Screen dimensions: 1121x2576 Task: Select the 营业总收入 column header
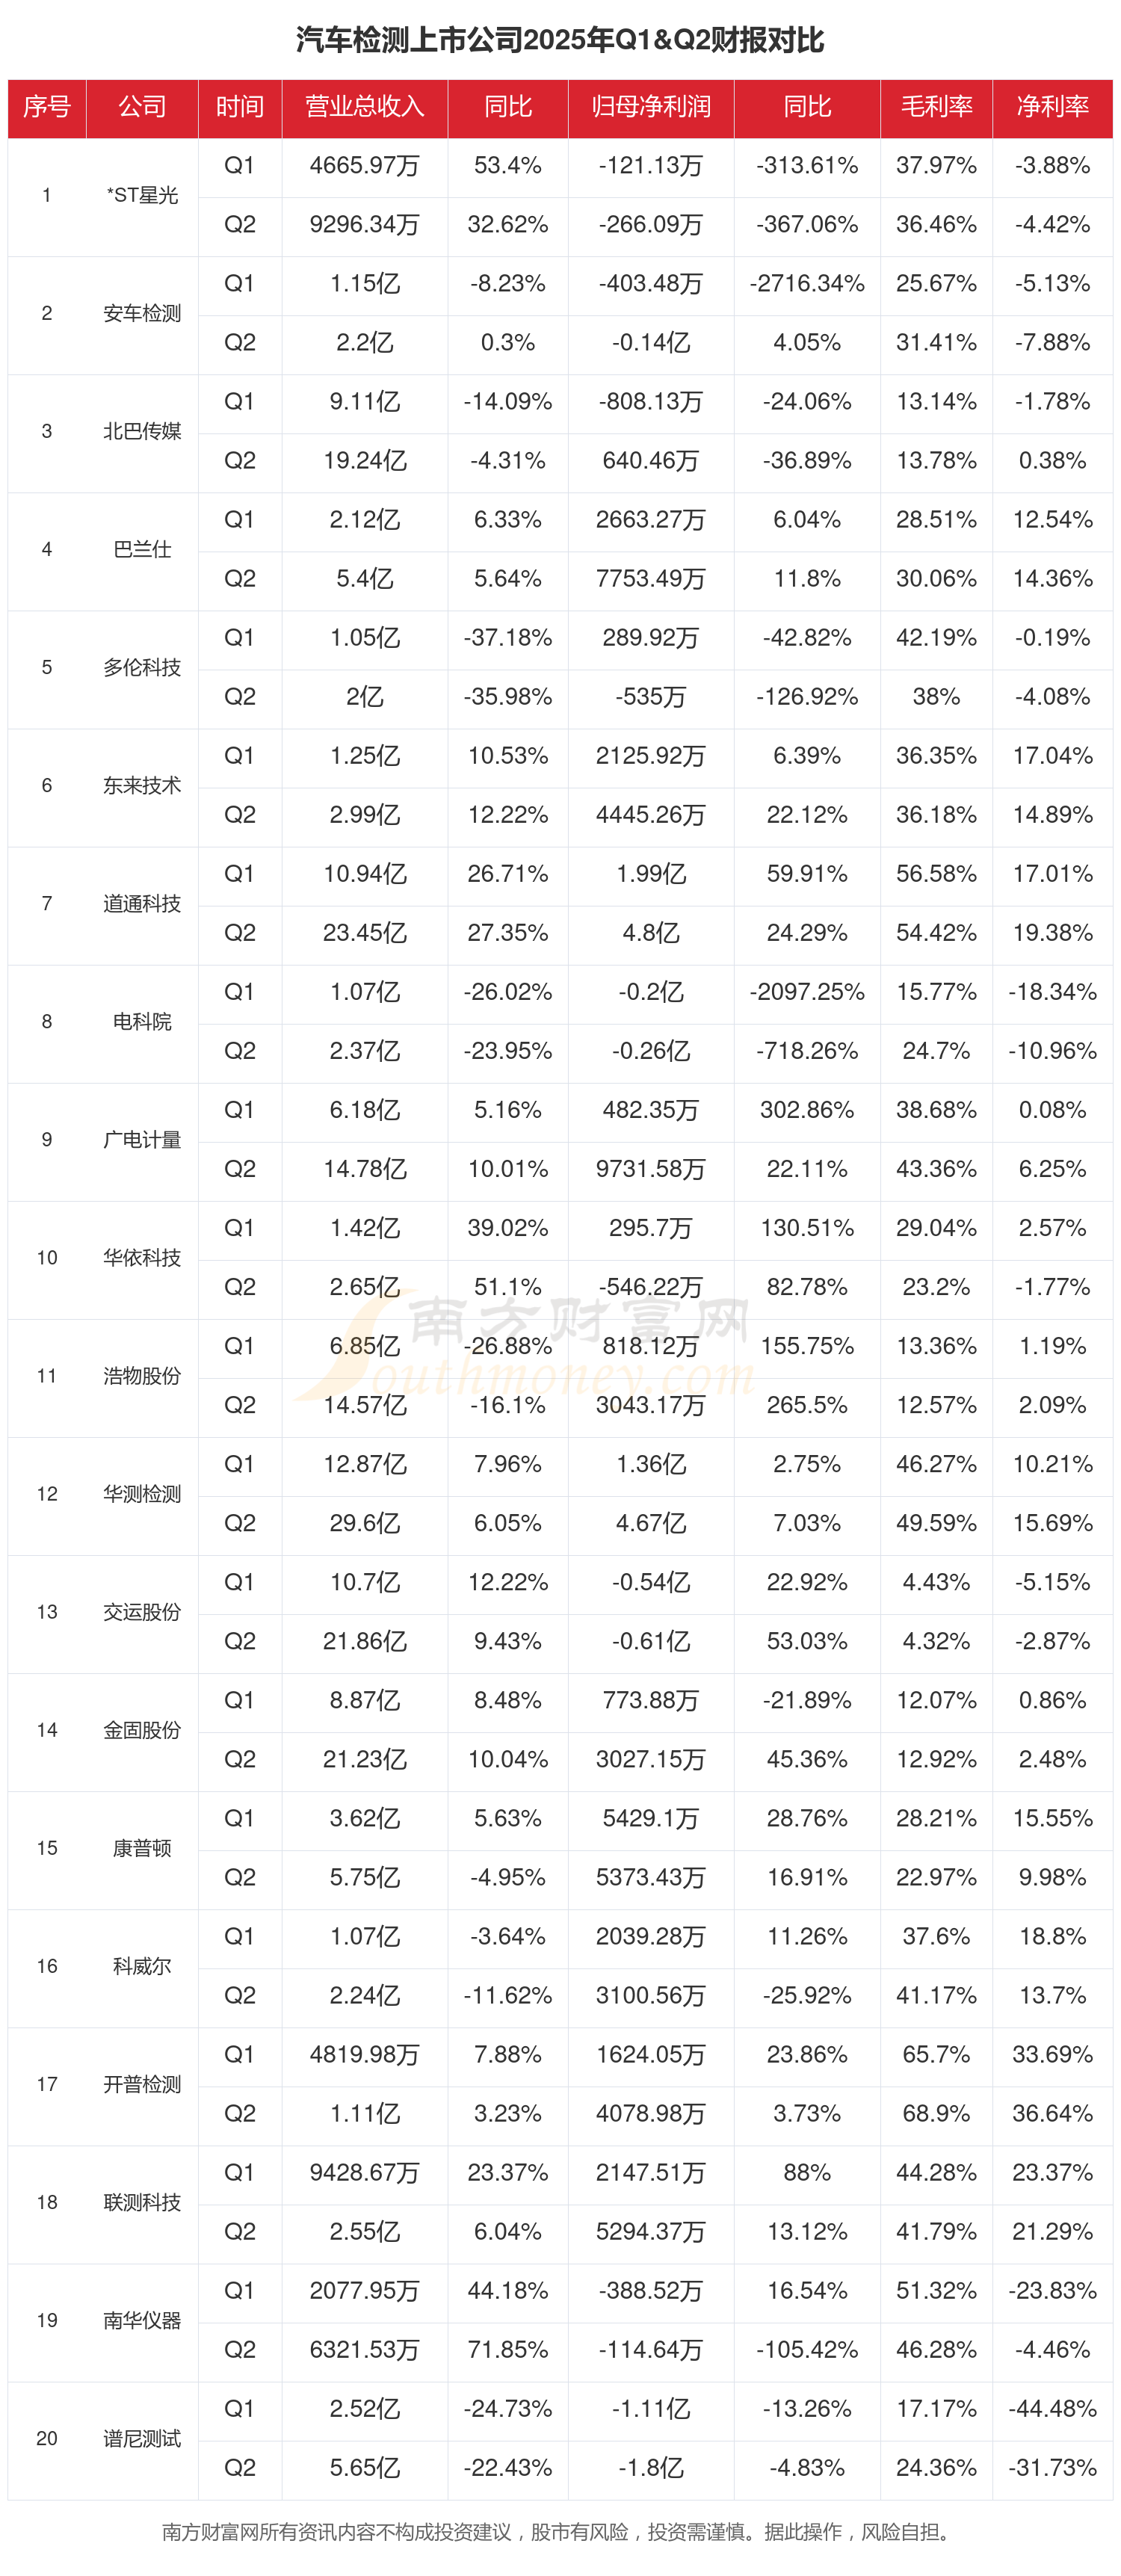[x=364, y=107]
